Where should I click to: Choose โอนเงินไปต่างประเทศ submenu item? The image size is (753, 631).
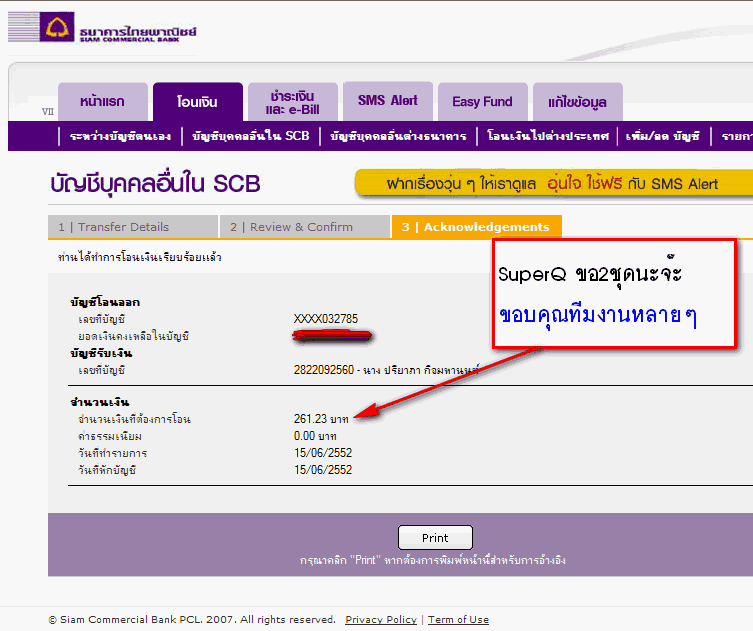[x=547, y=136]
